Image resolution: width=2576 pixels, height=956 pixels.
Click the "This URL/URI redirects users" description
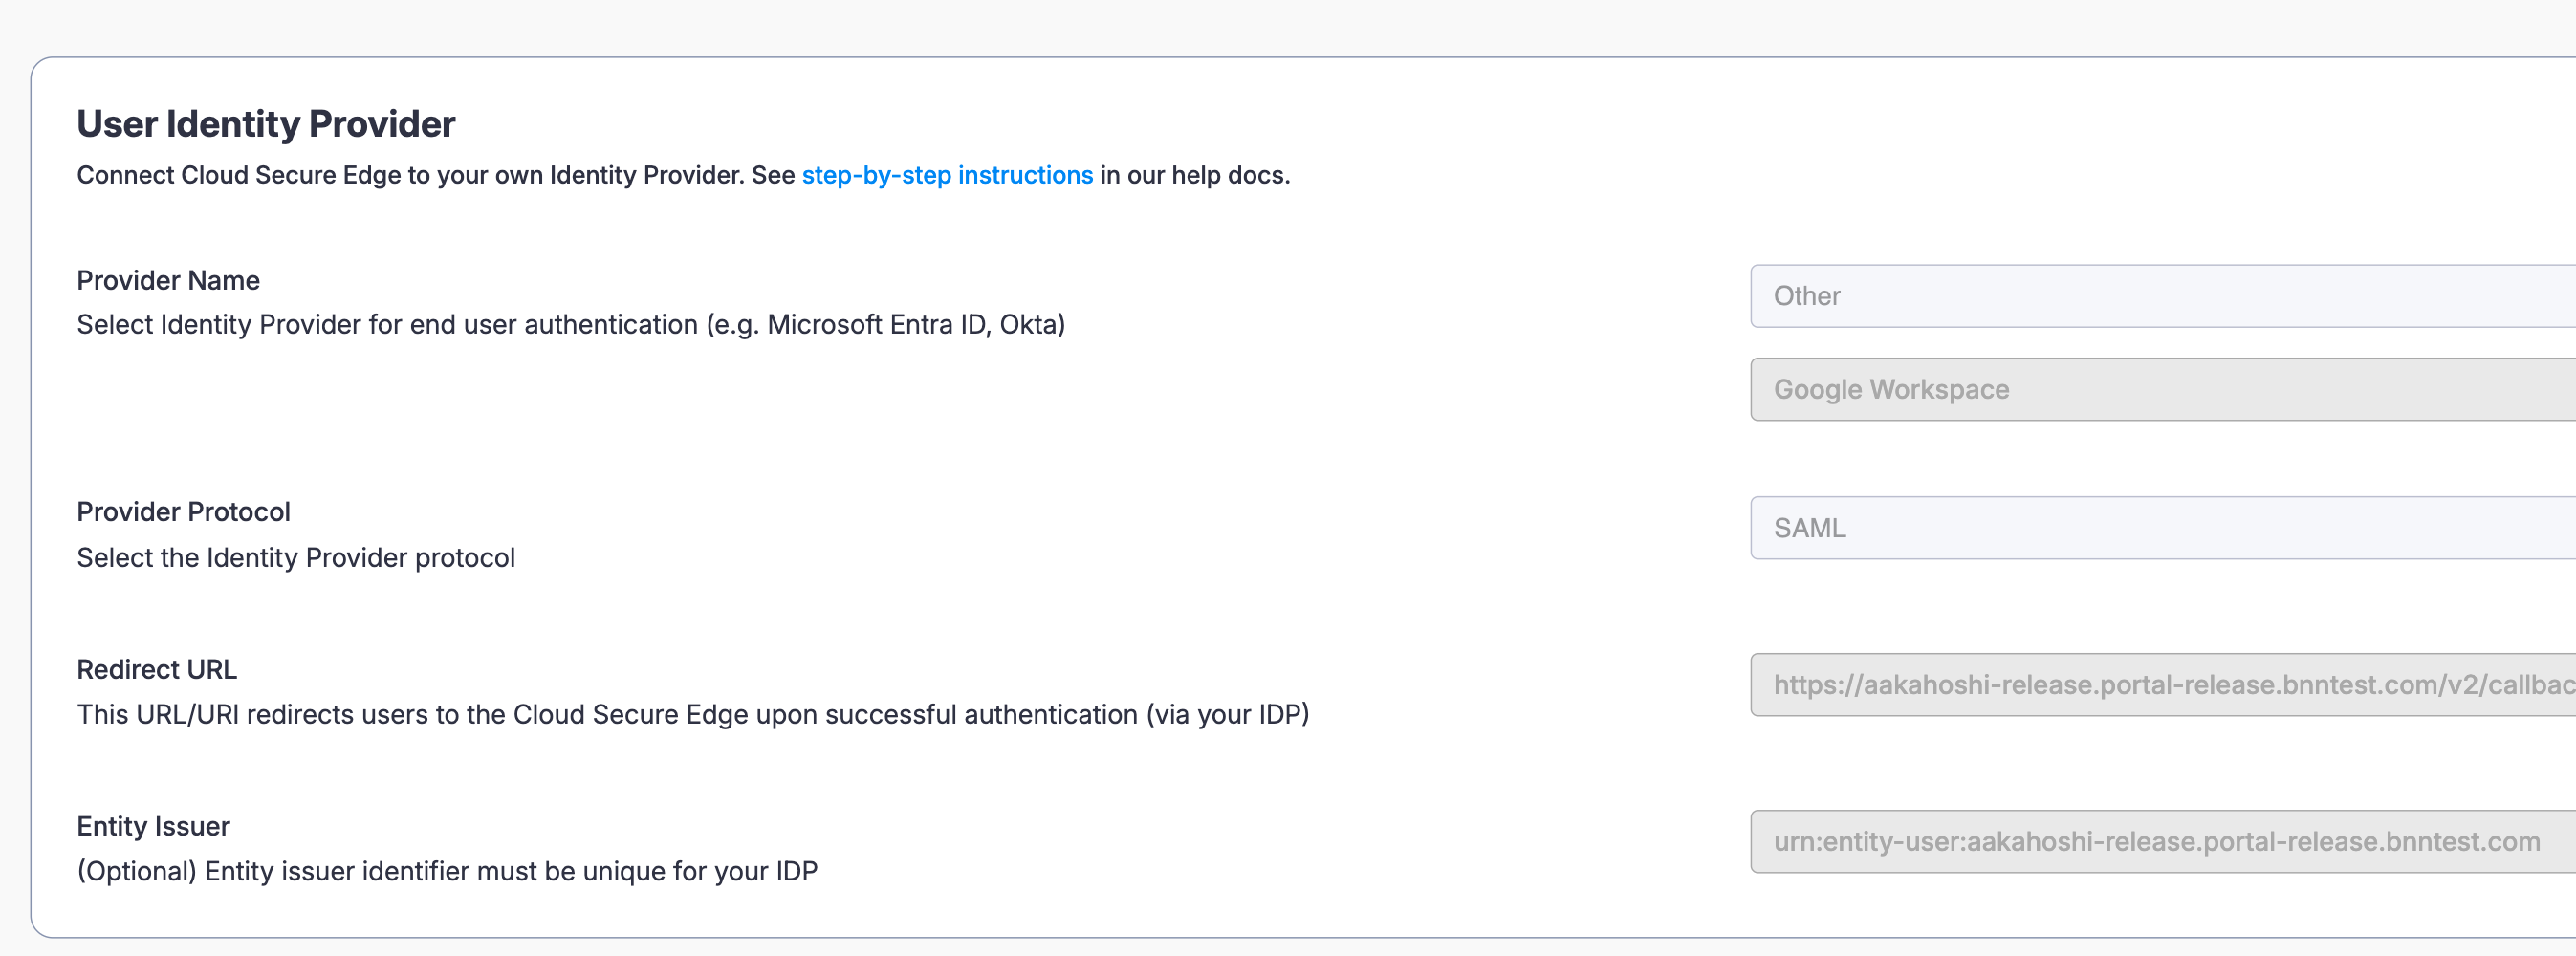tap(600, 715)
